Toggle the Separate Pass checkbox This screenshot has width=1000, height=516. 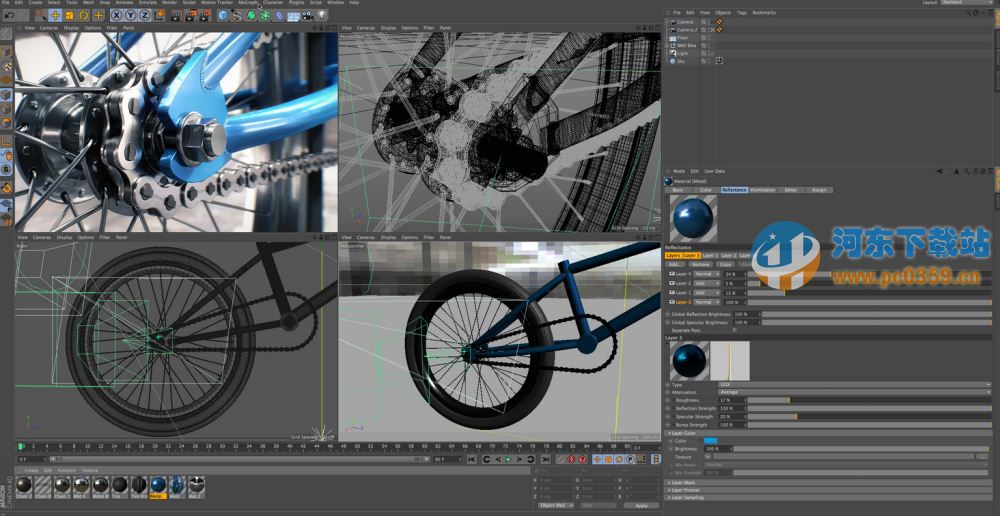point(735,330)
